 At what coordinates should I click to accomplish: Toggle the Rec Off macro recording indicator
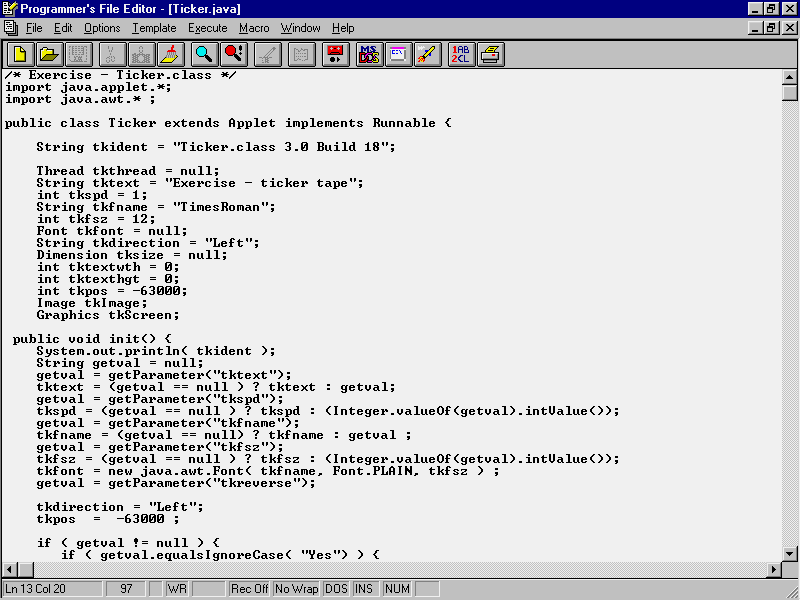(249, 589)
